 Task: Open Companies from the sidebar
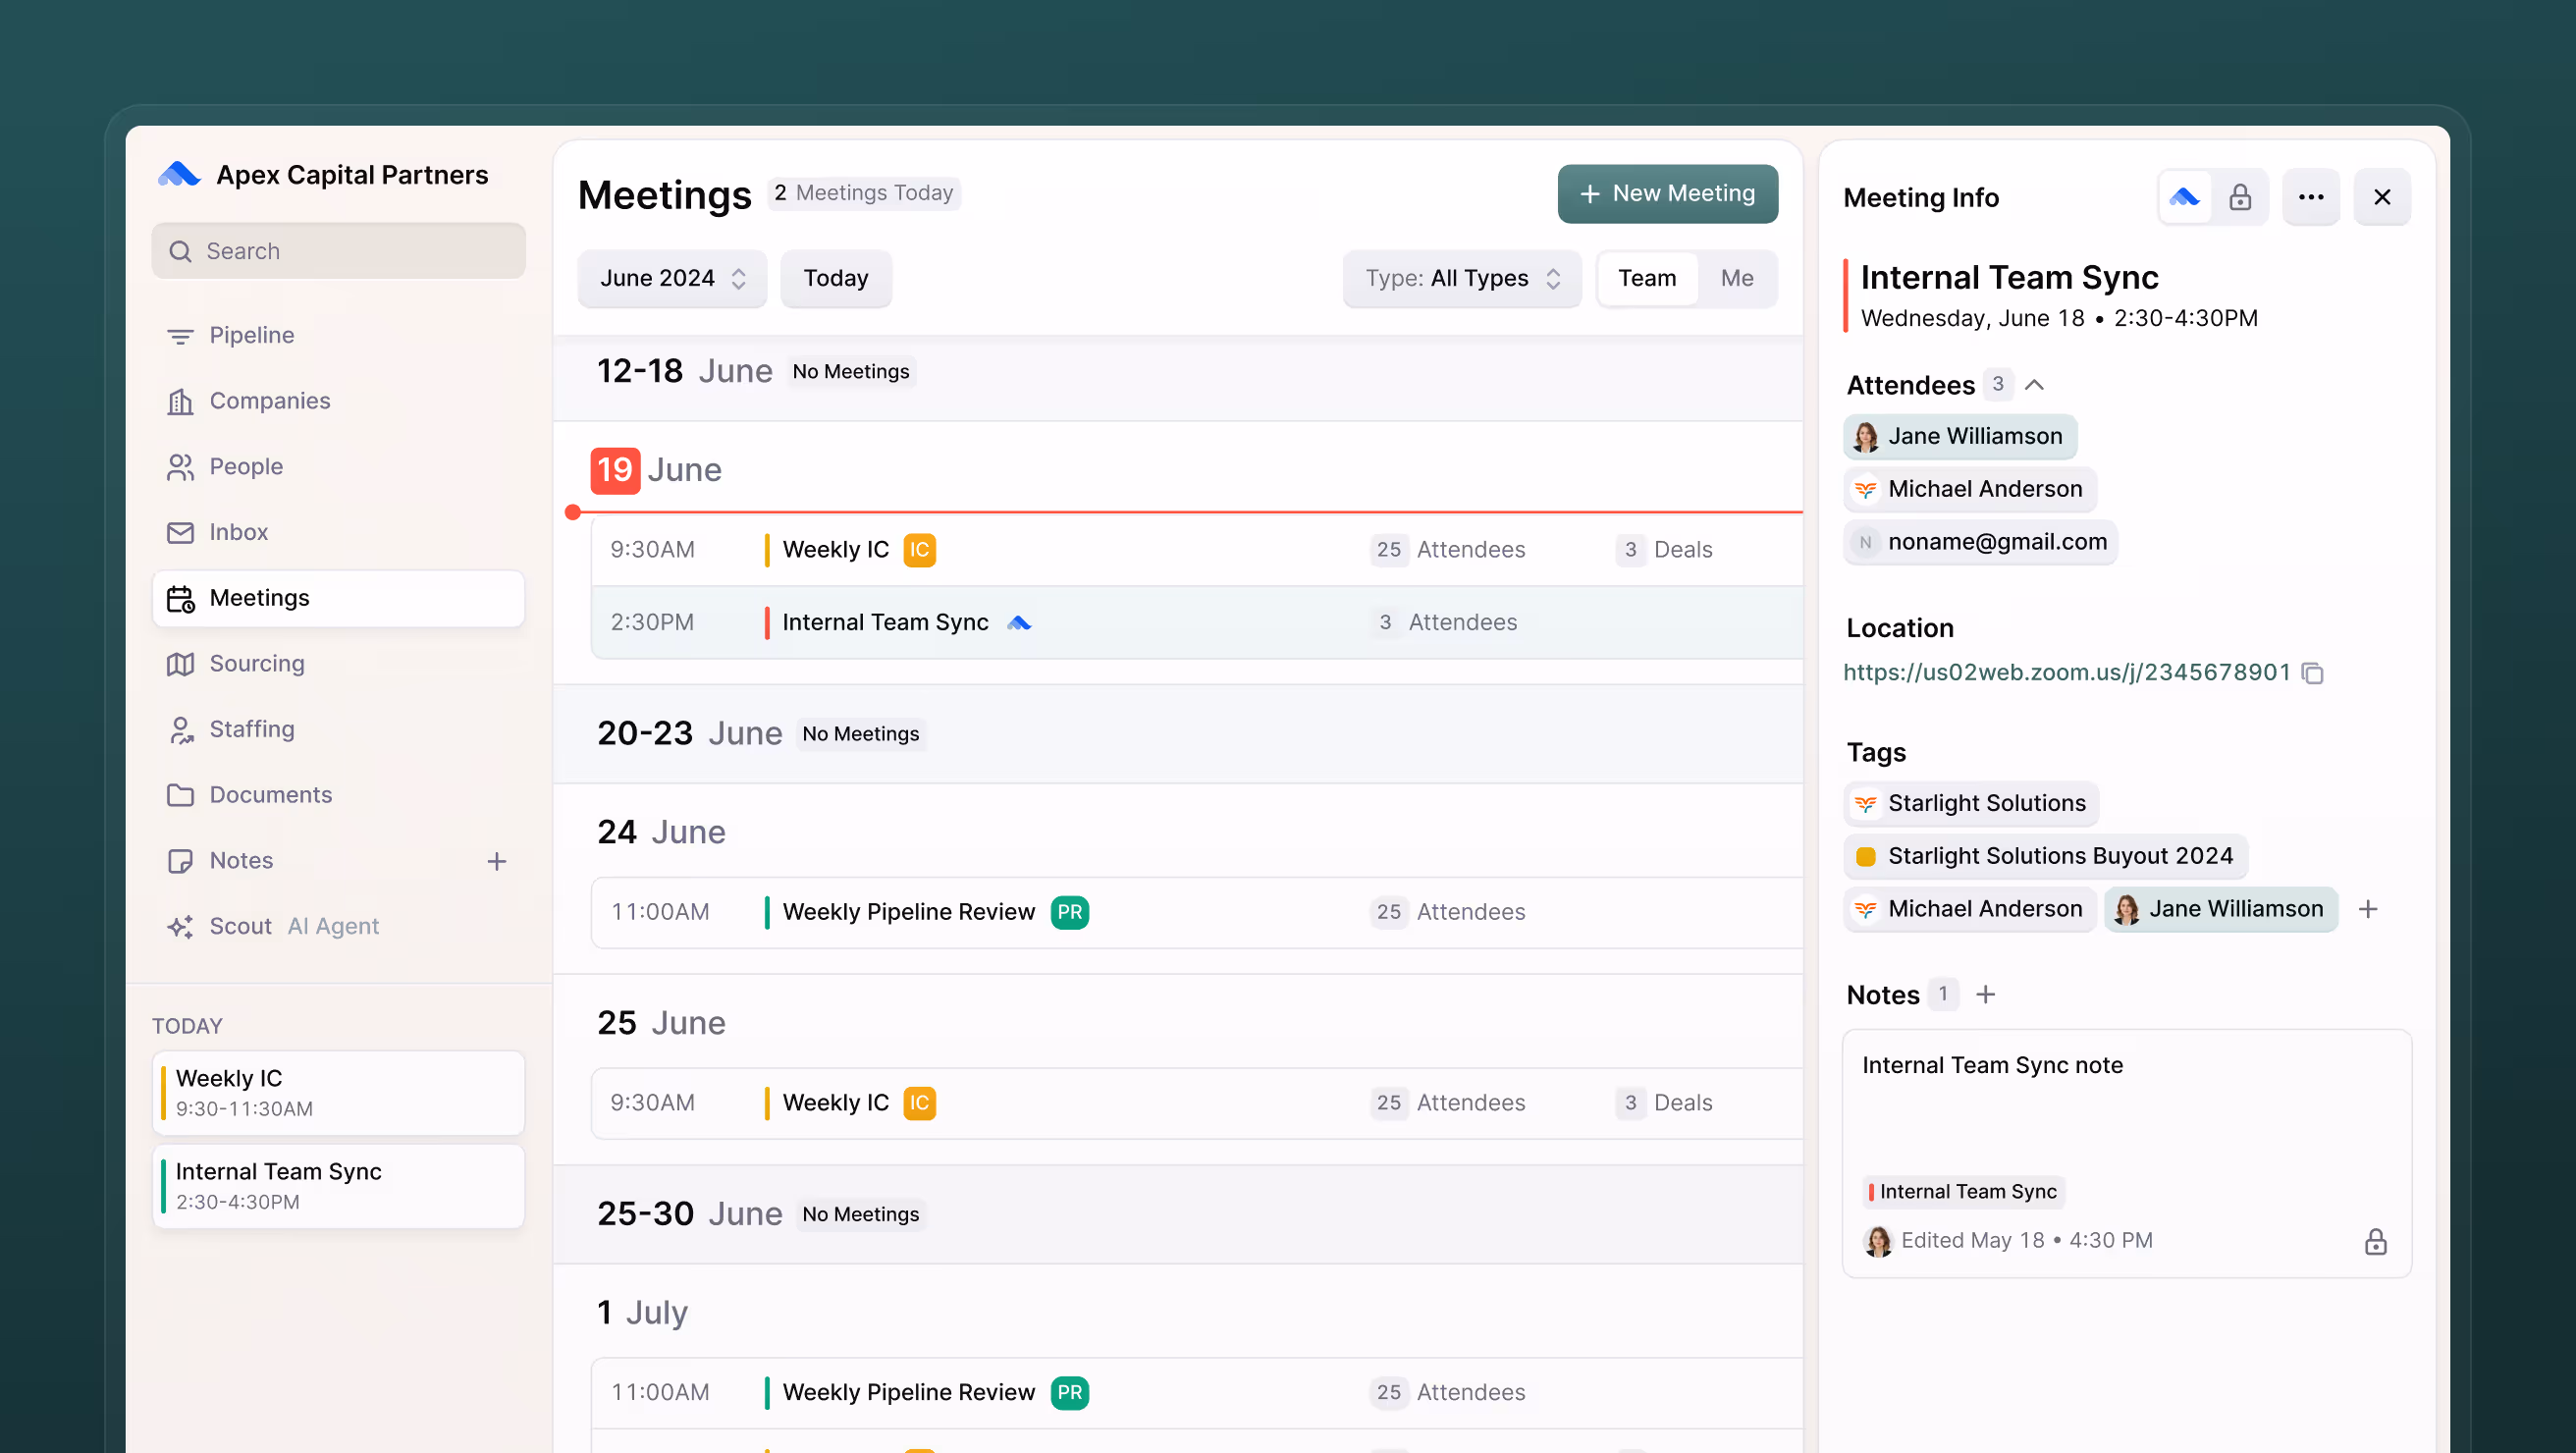click(x=338, y=401)
